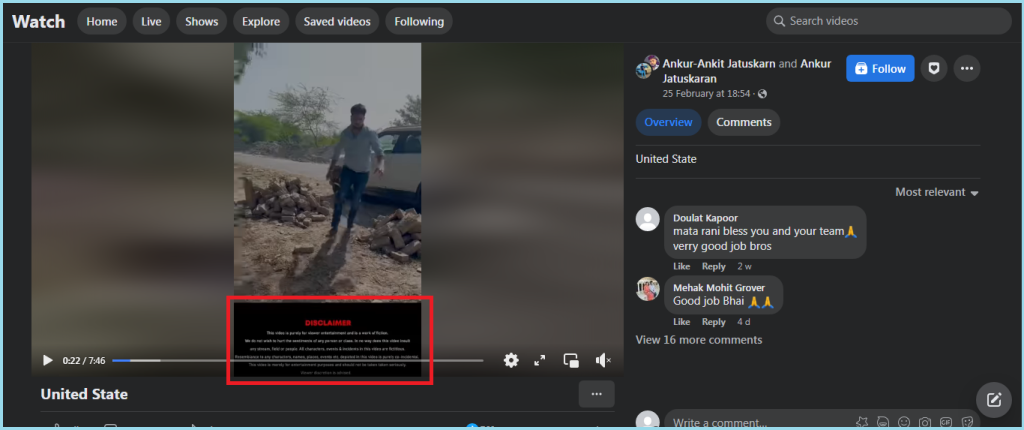The height and width of the screenshot is (430, 1024).
Task: Reply to Mehak Mohit Grover's comment
Action: click(713, 322)
